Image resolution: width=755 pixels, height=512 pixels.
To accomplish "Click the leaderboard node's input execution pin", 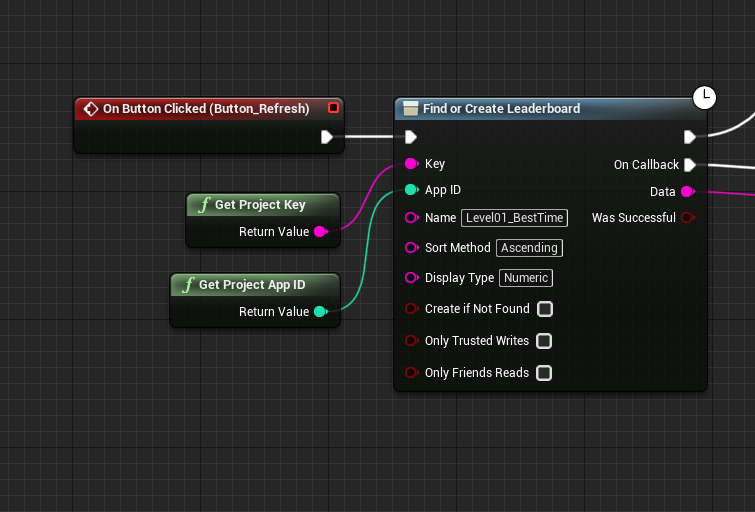I will (x=411, y=137).
